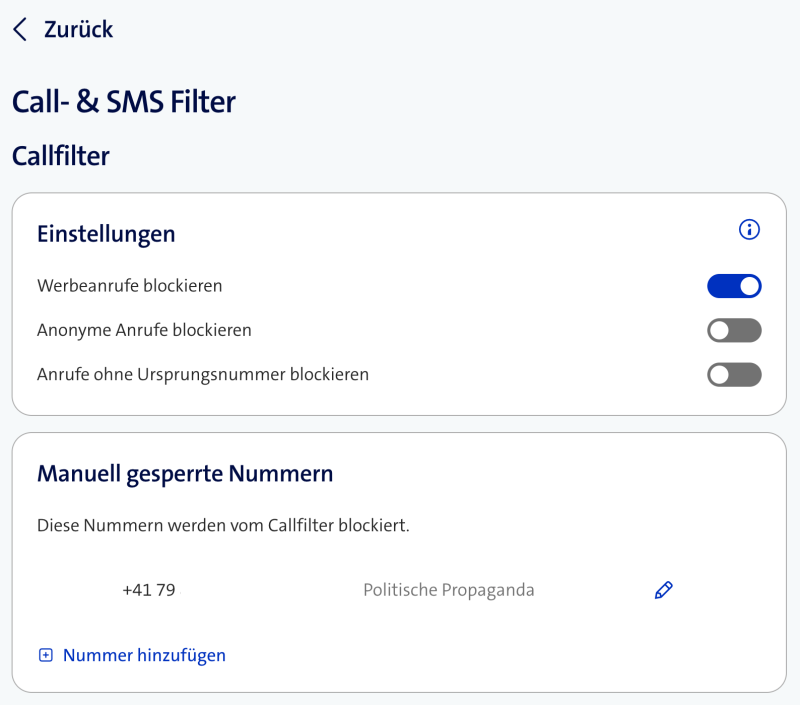Image resolution: width=800 pixels, height=705 pixels.
Task: Disable the Werbeanrufe blockieren switch
Action: pyautogui.click(x=734, y=287)
